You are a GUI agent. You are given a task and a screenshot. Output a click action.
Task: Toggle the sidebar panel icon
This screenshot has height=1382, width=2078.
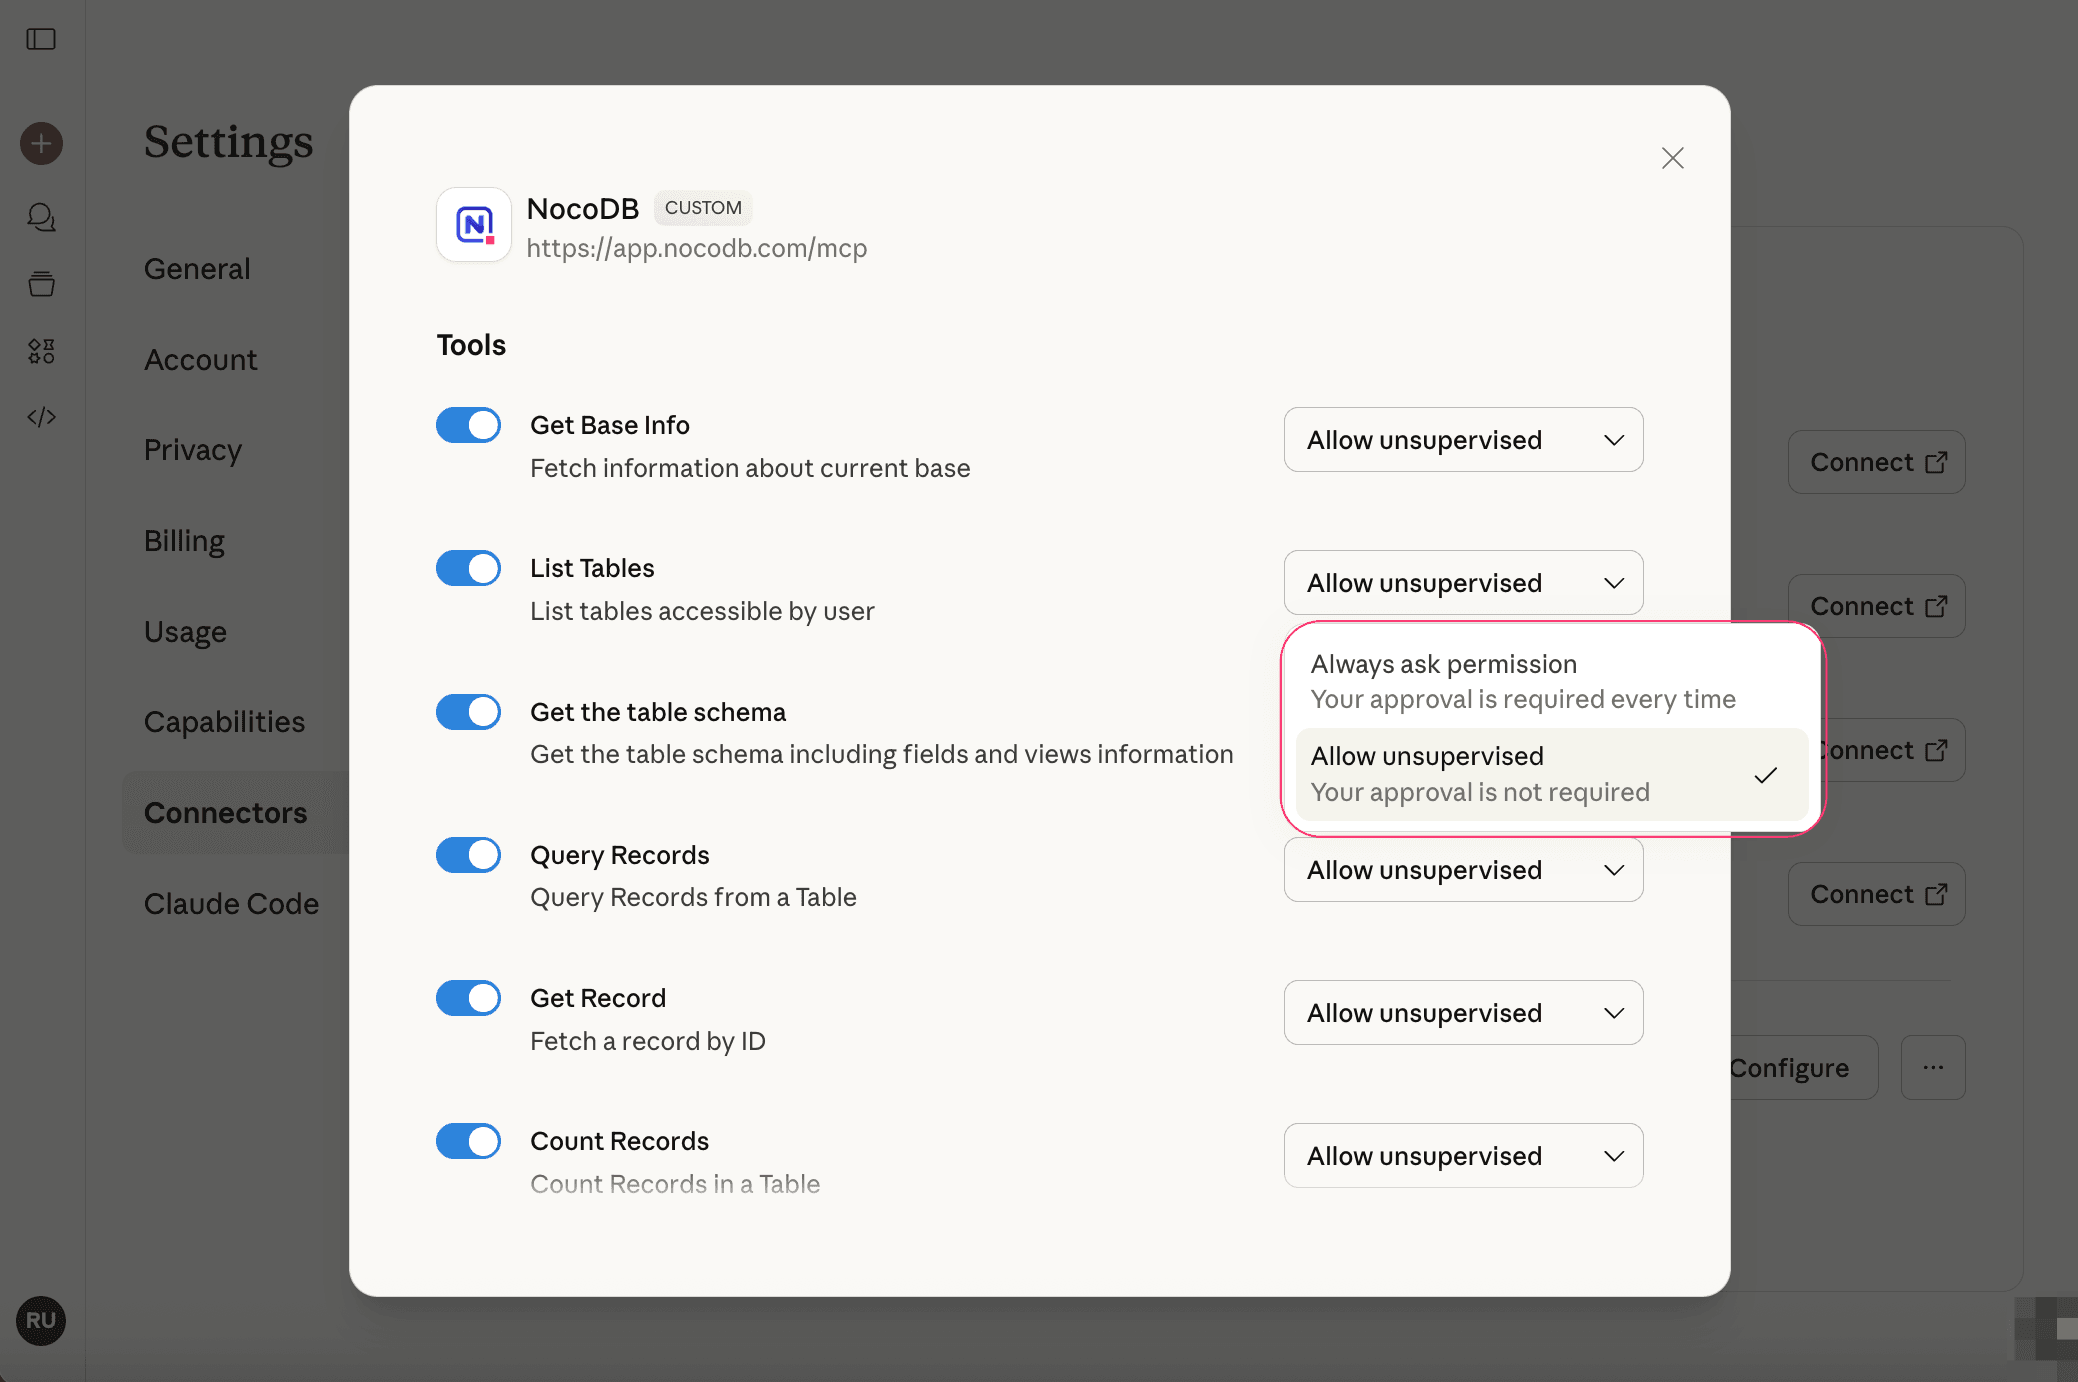click(41, 39)
